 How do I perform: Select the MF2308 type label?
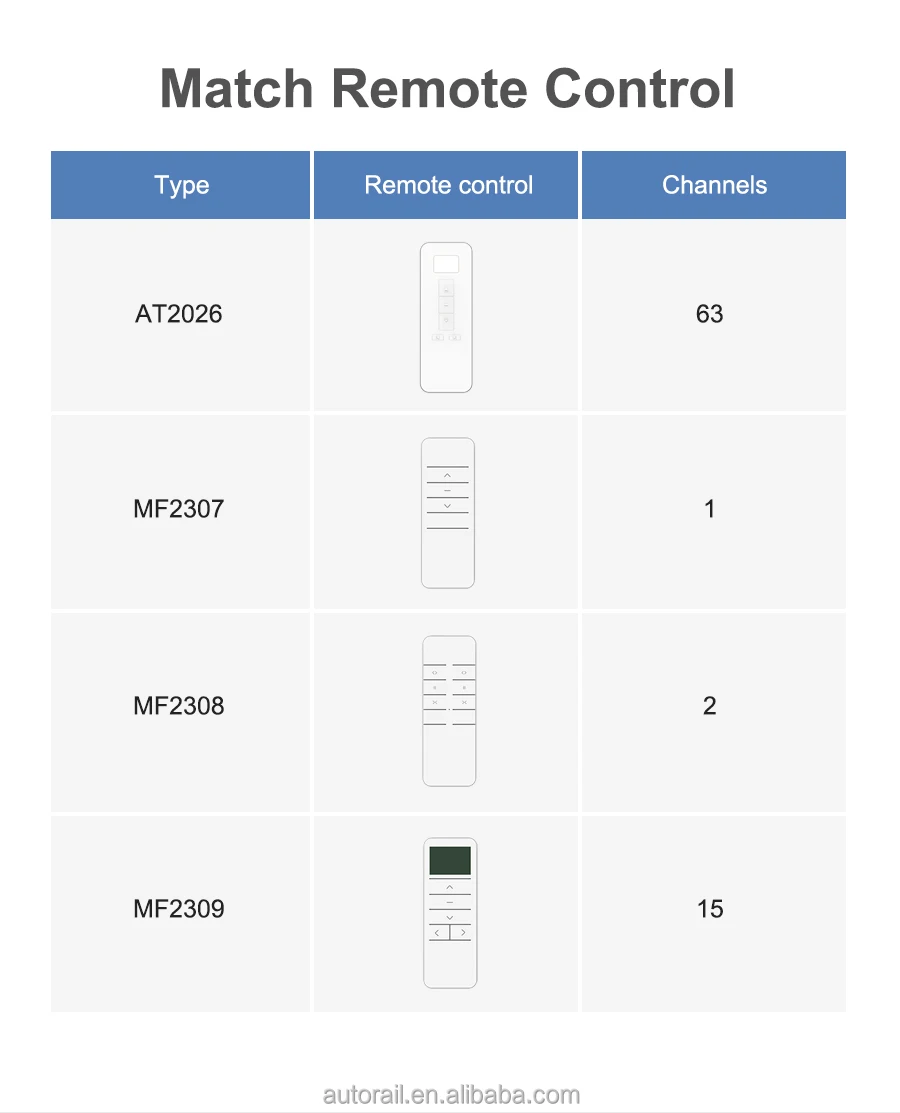[x=178, y=706]
